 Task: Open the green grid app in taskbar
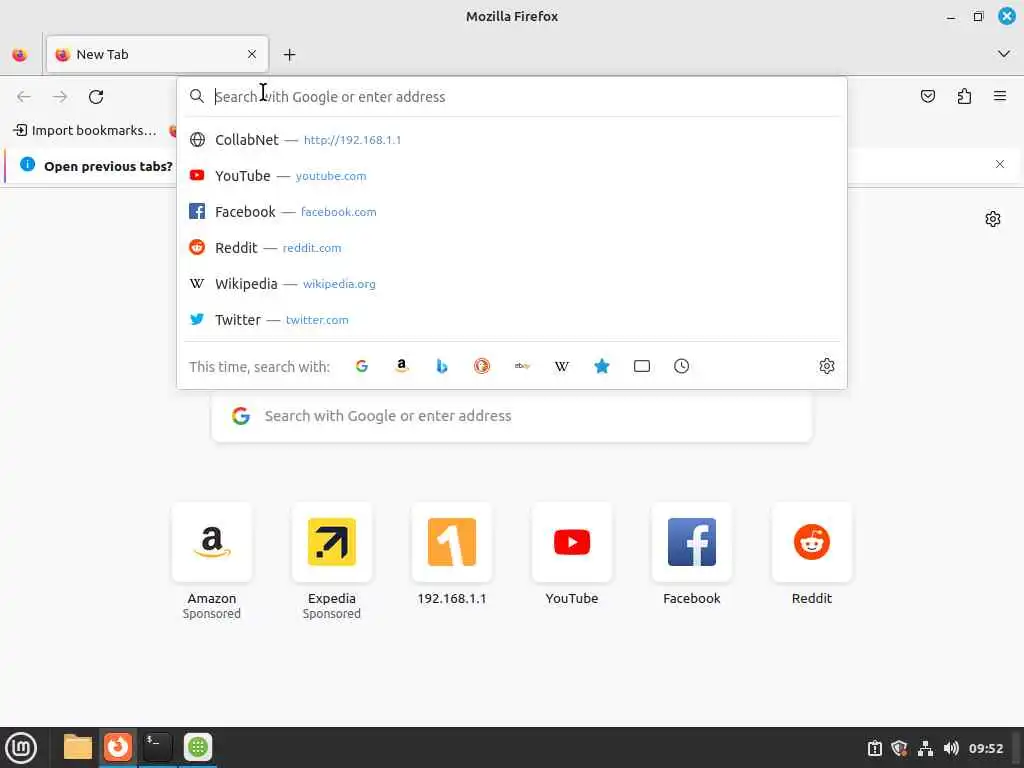point(198,747)
